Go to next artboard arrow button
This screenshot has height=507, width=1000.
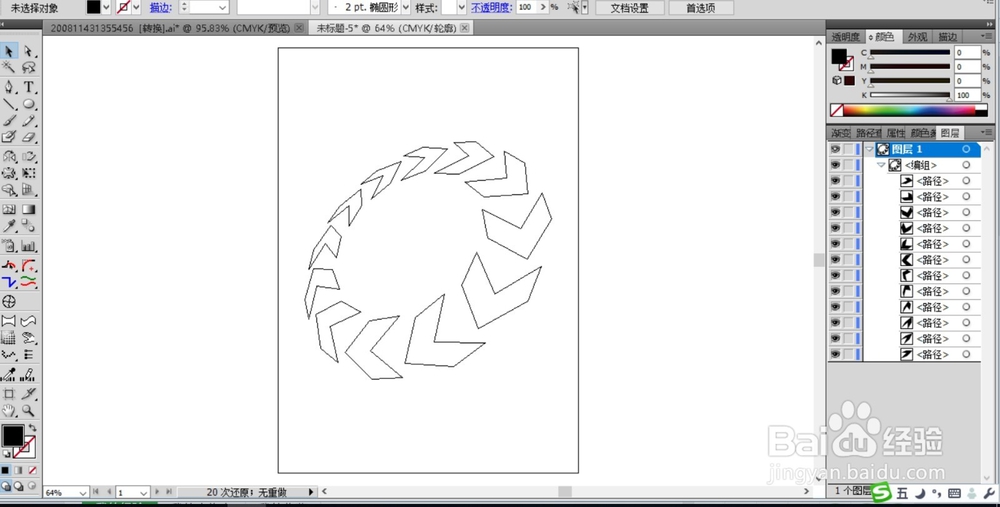pos(158,492)
